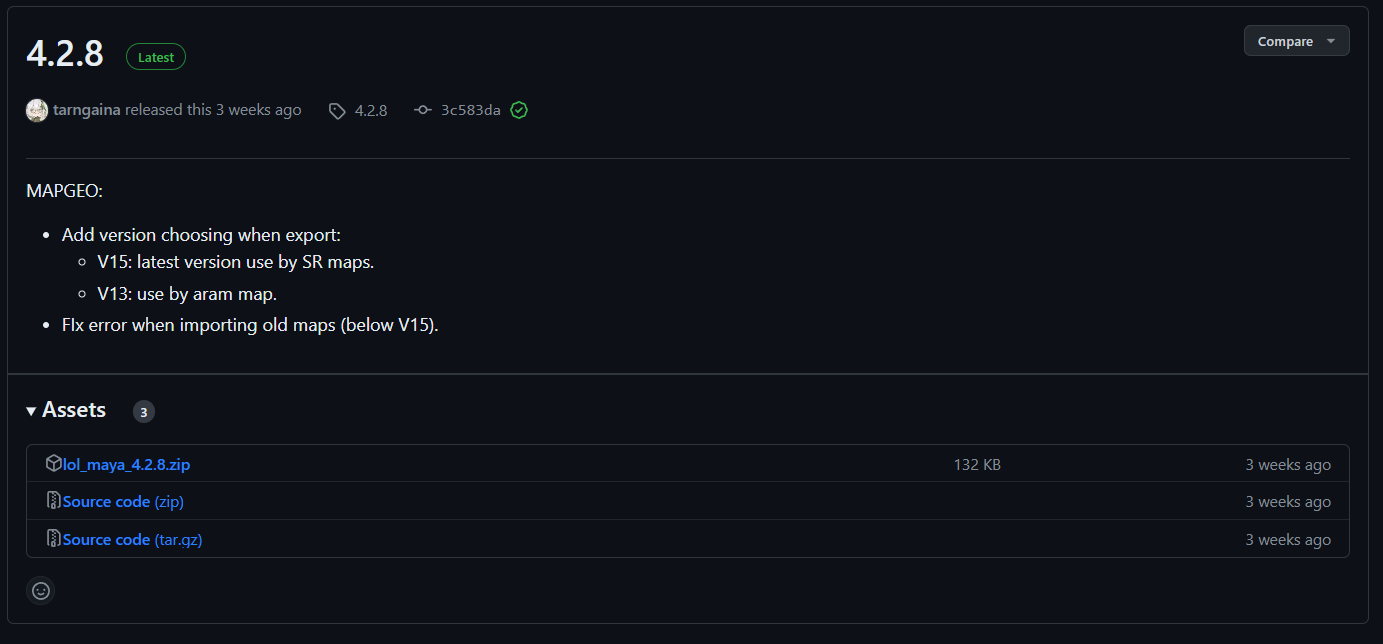The width and height of the screenshot is (1383, 644).
Task: Click the tag icon beside 4.2.8
Action: [337, 111]
